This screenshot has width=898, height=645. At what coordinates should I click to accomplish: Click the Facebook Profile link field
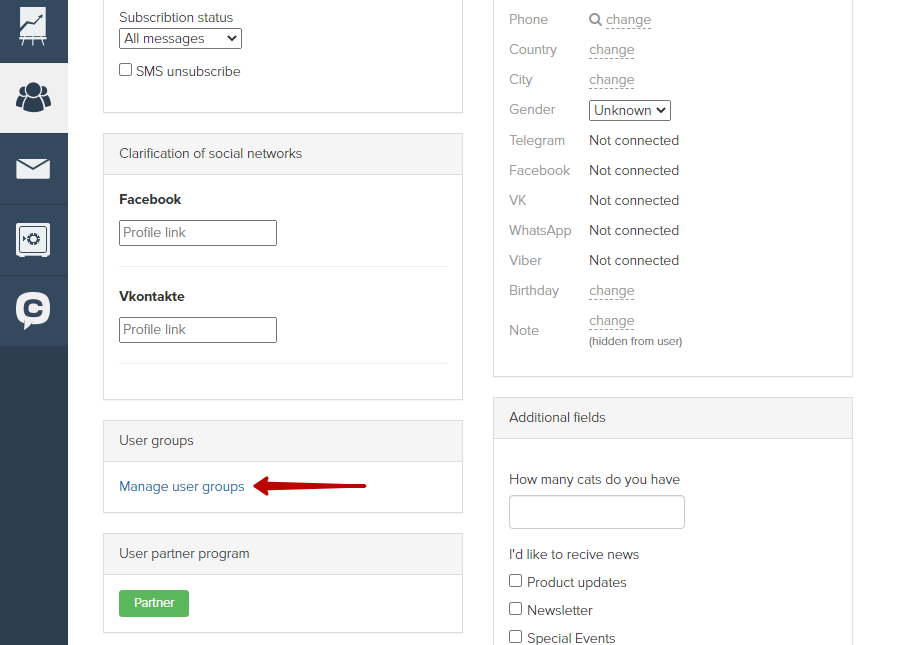pyautogui.click(x=198, y=233)
